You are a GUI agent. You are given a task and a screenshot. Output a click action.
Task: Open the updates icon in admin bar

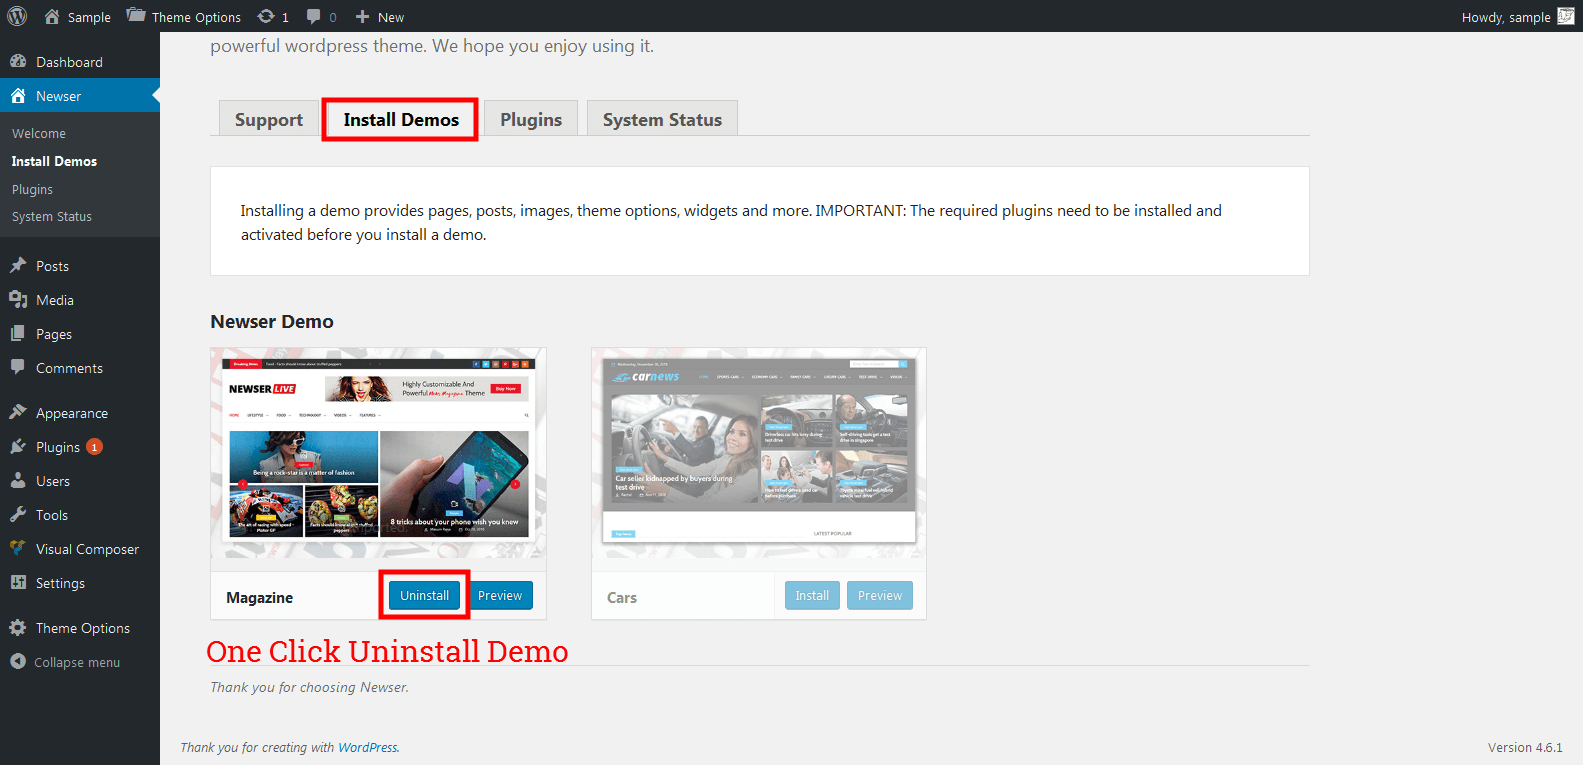(x=266, y=17)
